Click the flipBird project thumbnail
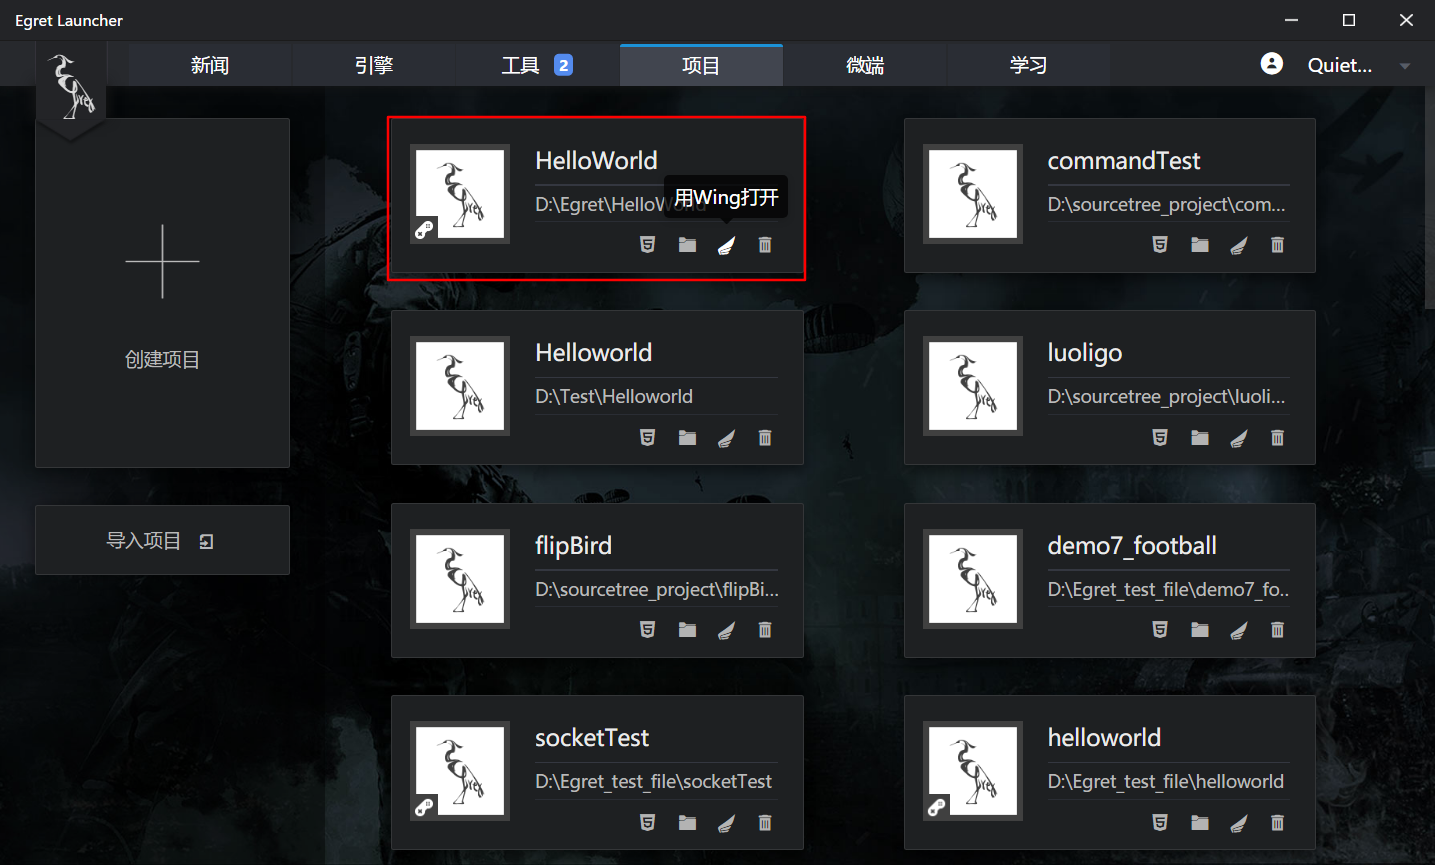This screenshot has width=1435, height=865. [460, 579]
